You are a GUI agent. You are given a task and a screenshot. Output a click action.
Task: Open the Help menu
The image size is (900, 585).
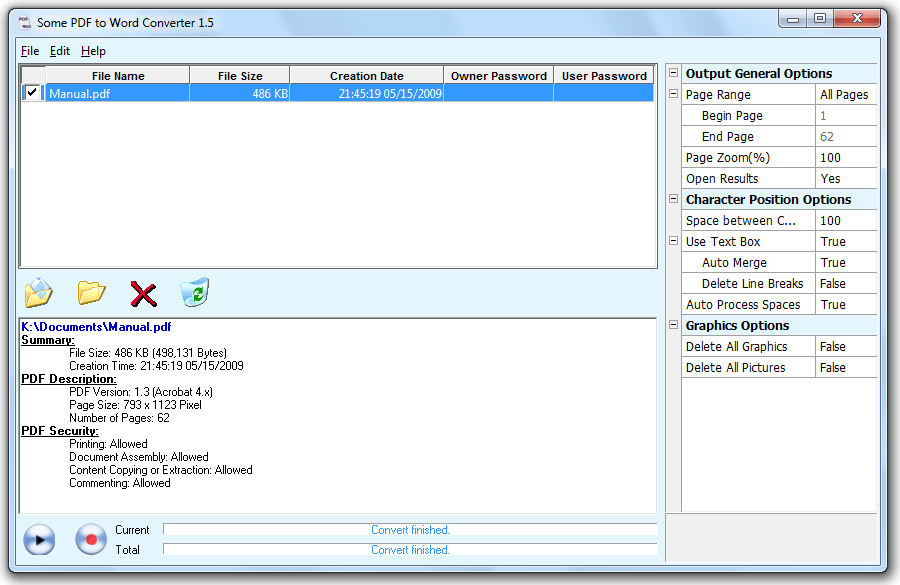tap(93, 51)
